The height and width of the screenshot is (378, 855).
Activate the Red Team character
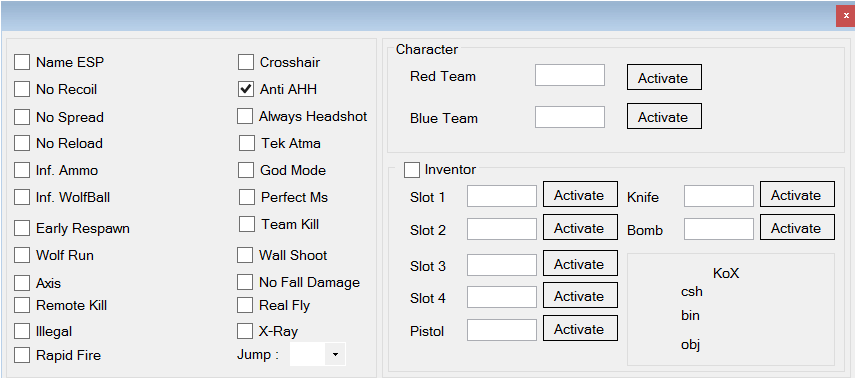pyautogui.click(x=664, y=77)
